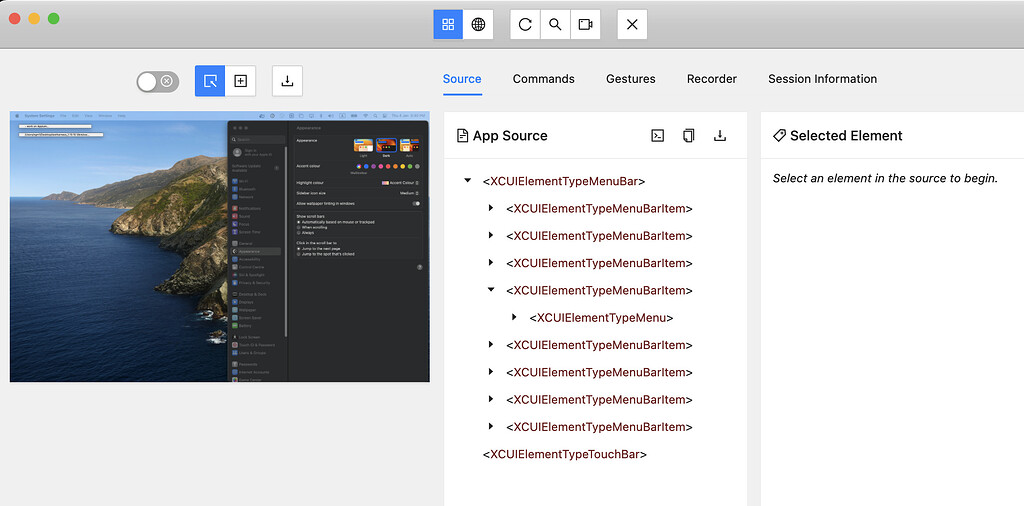Viewport: 1024px width, 506px height.
Task: Copy XML source to clipboard
Action: pyautogui.click(x=688, y=136)
